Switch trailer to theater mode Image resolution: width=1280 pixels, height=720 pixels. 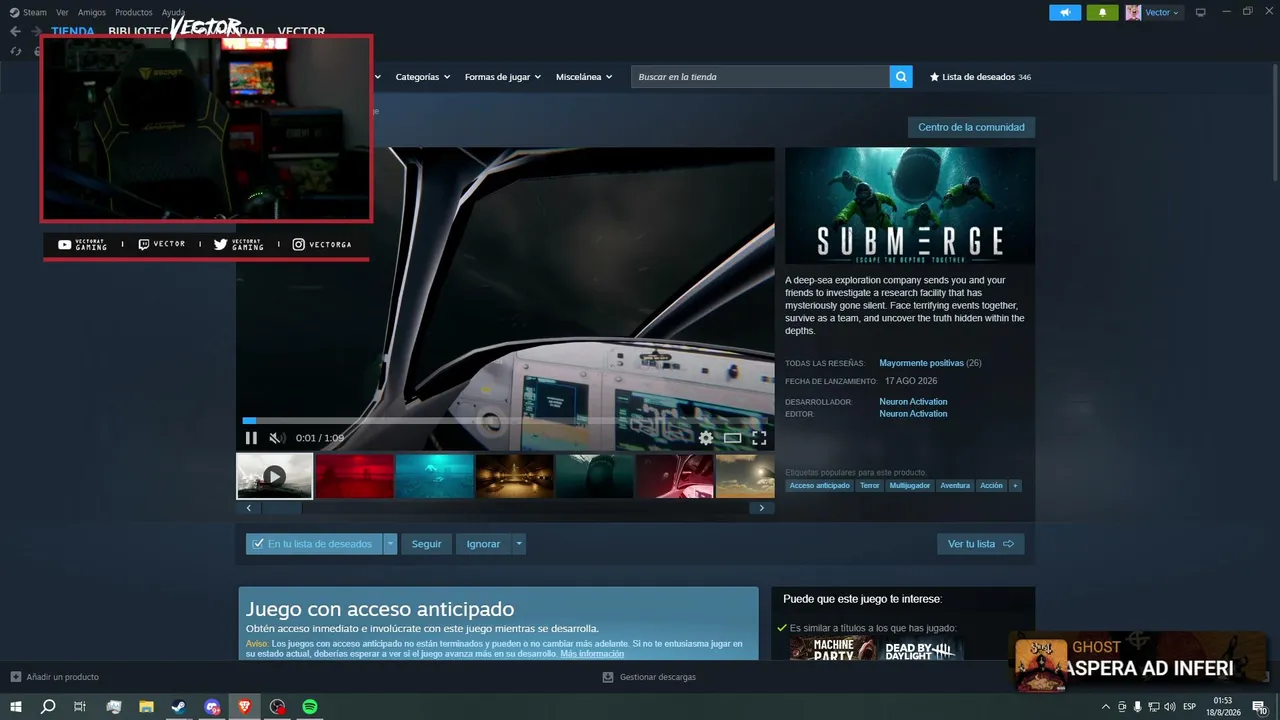[733, 438]
